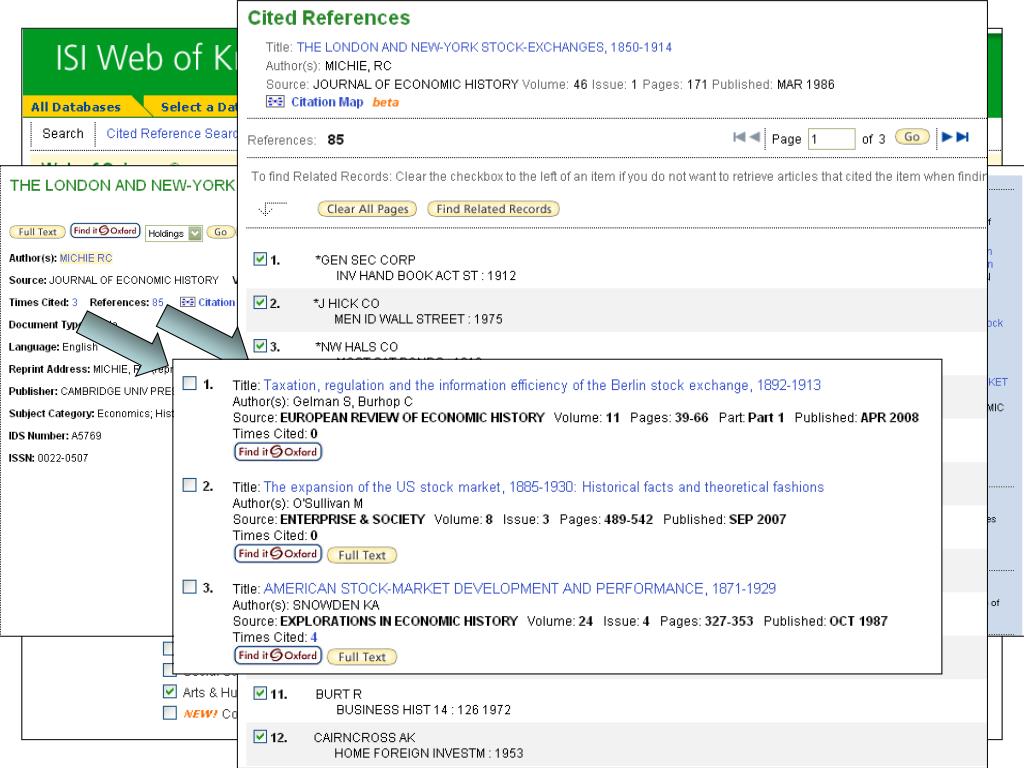Click the 'BUSINESS HIST 14 : 126 1972' text
Image resolution: width=1024 pixels, height=768 pixels.
click(x=423, y=710)
